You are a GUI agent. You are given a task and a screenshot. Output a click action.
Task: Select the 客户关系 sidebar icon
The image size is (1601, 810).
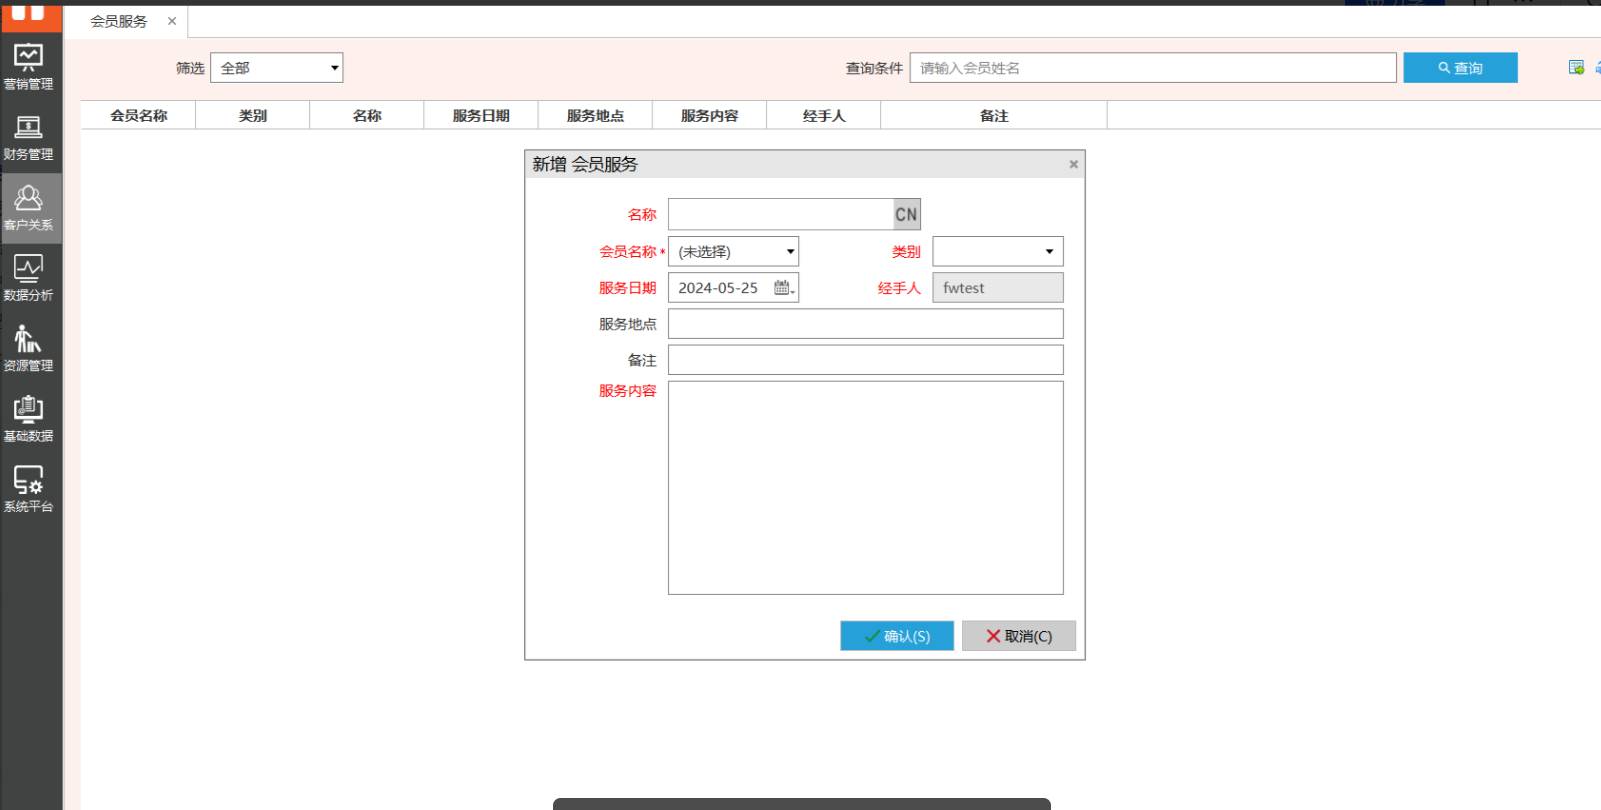pyautogui.click(x=29, y=208)
